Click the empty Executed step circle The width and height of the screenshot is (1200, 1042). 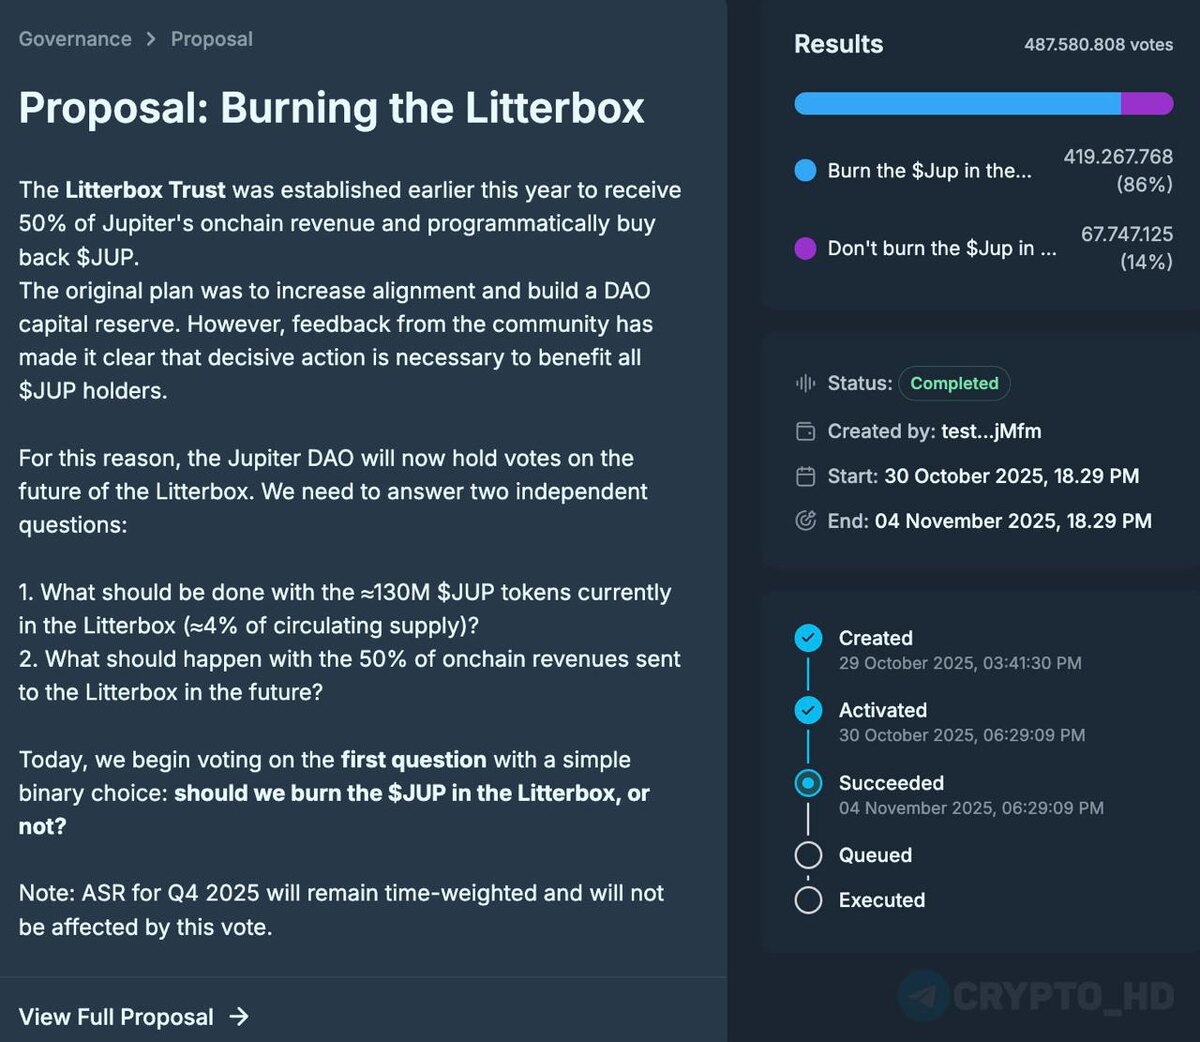pyautogui.click(x=808, y=900)
